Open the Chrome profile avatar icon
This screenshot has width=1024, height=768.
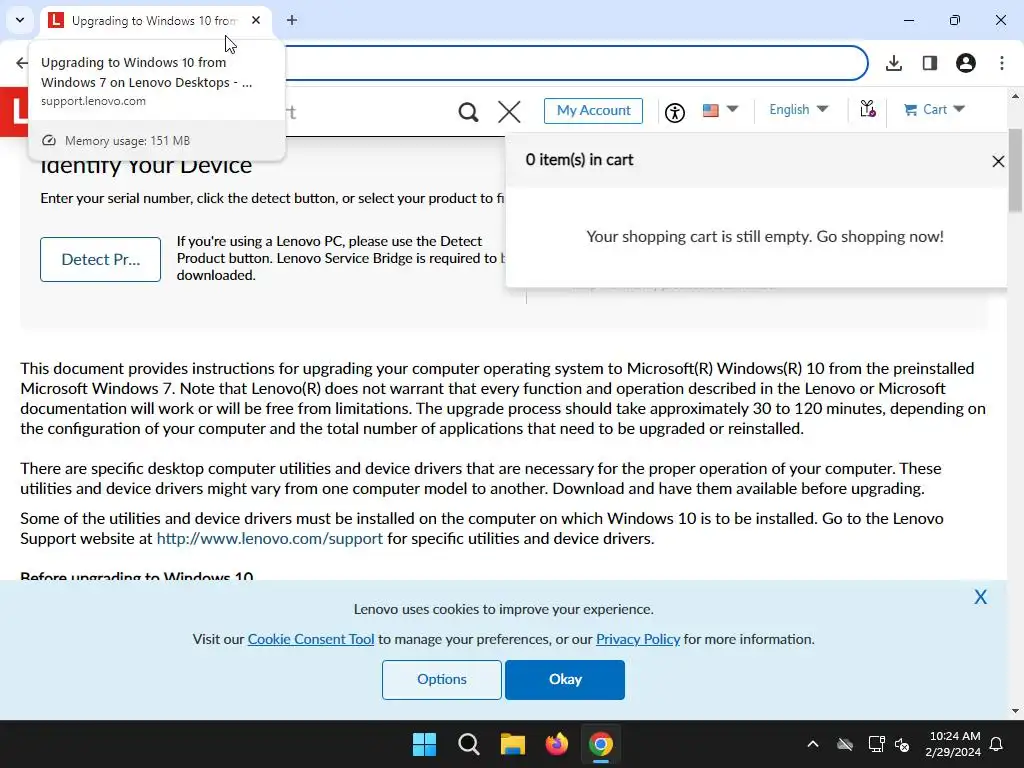pos(966,63)
